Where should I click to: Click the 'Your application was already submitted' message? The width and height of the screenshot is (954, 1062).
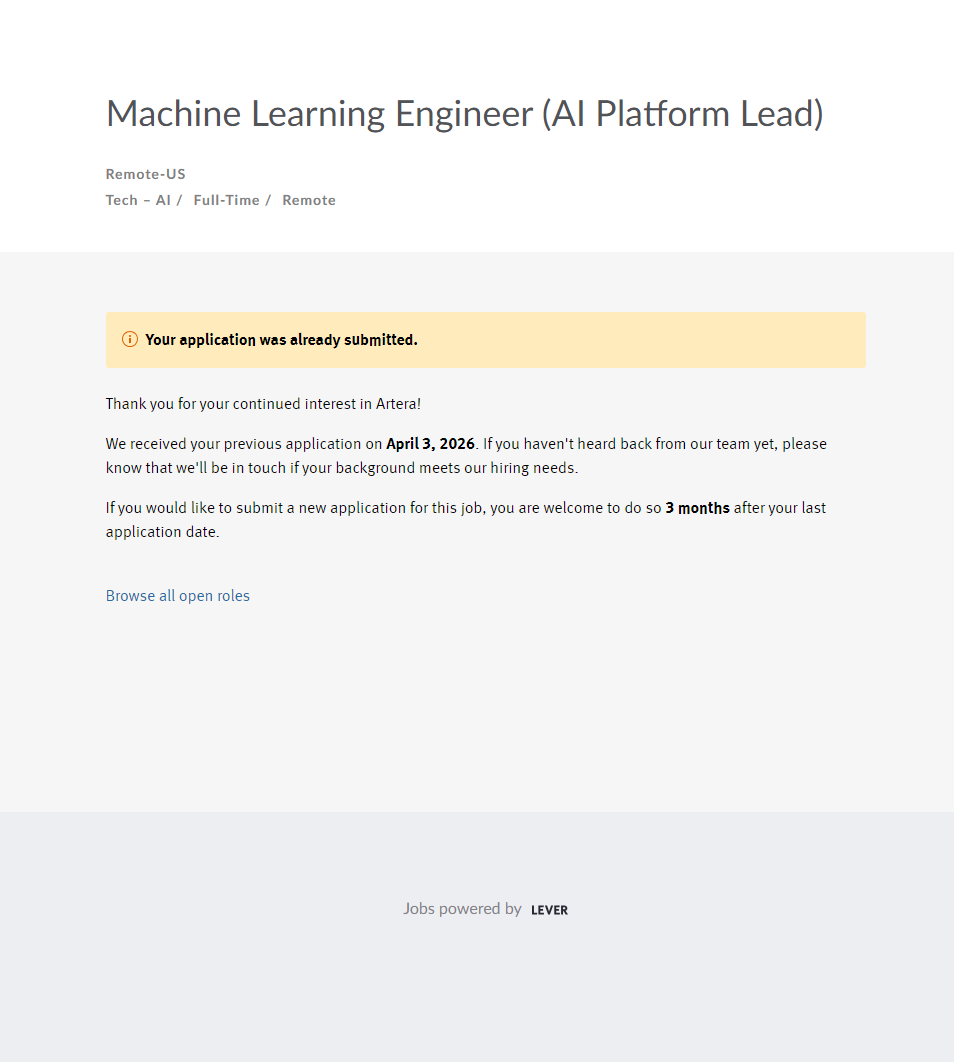tap(281, 340)
